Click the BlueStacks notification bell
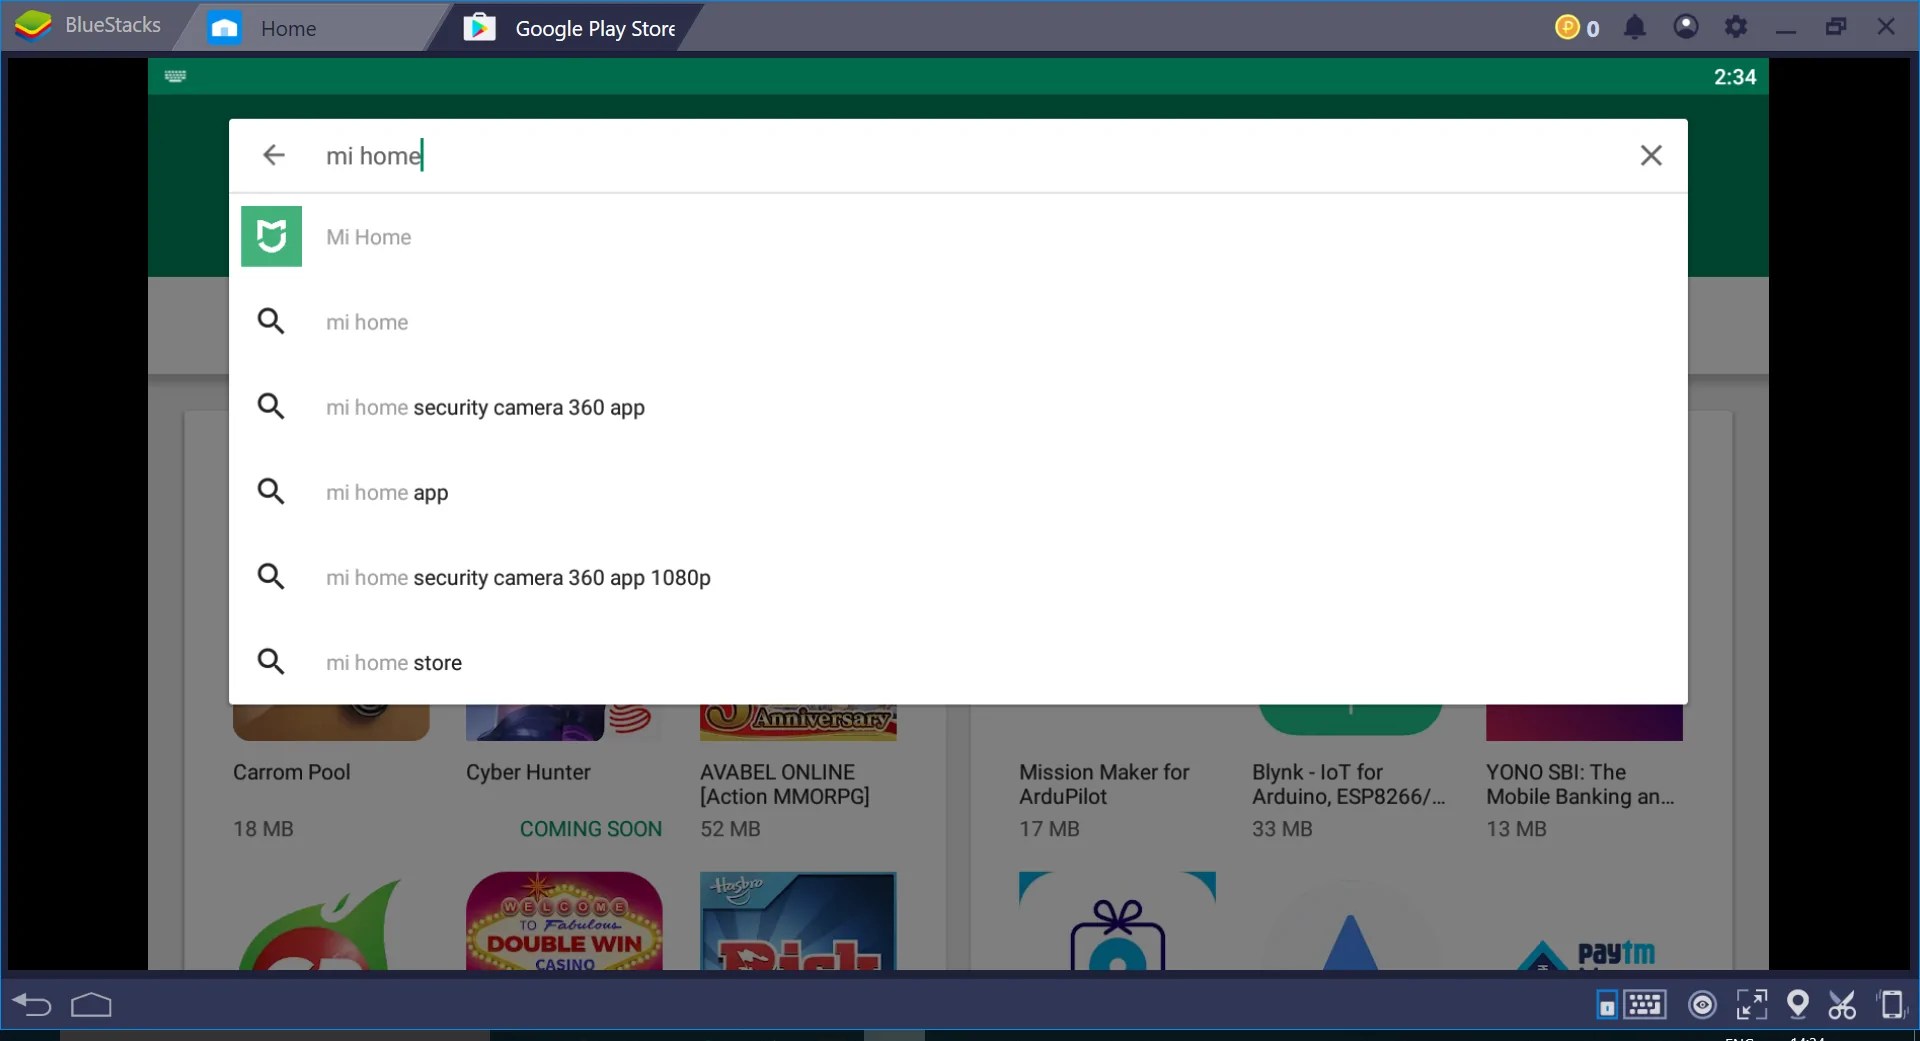Image resolution: width=1920 pixels, height=1041 pixels. [1635, 27]
